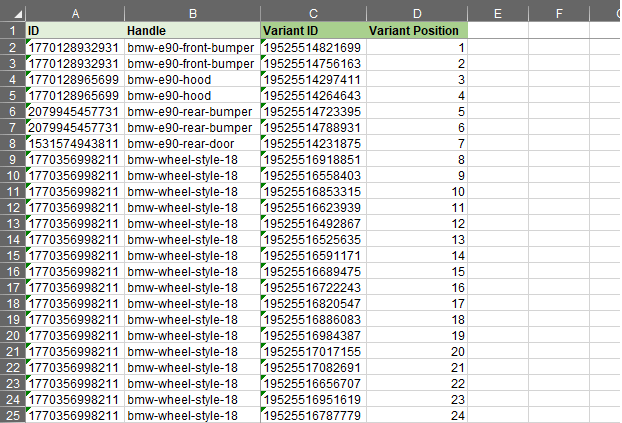The image size is (622, 423).
Task: Select Variant ID 19525516656707
Action: pyautogui.click(x=313, y=383)
